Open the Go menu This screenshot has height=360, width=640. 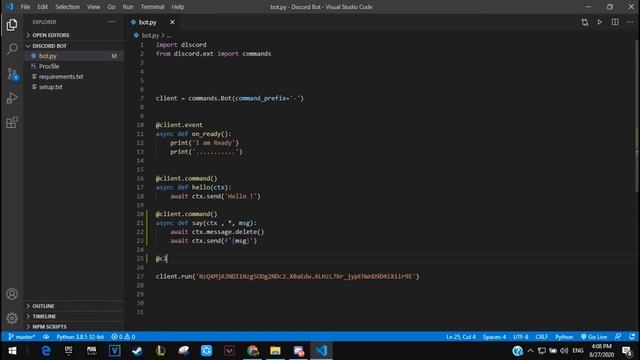click(x=111, y=7)
